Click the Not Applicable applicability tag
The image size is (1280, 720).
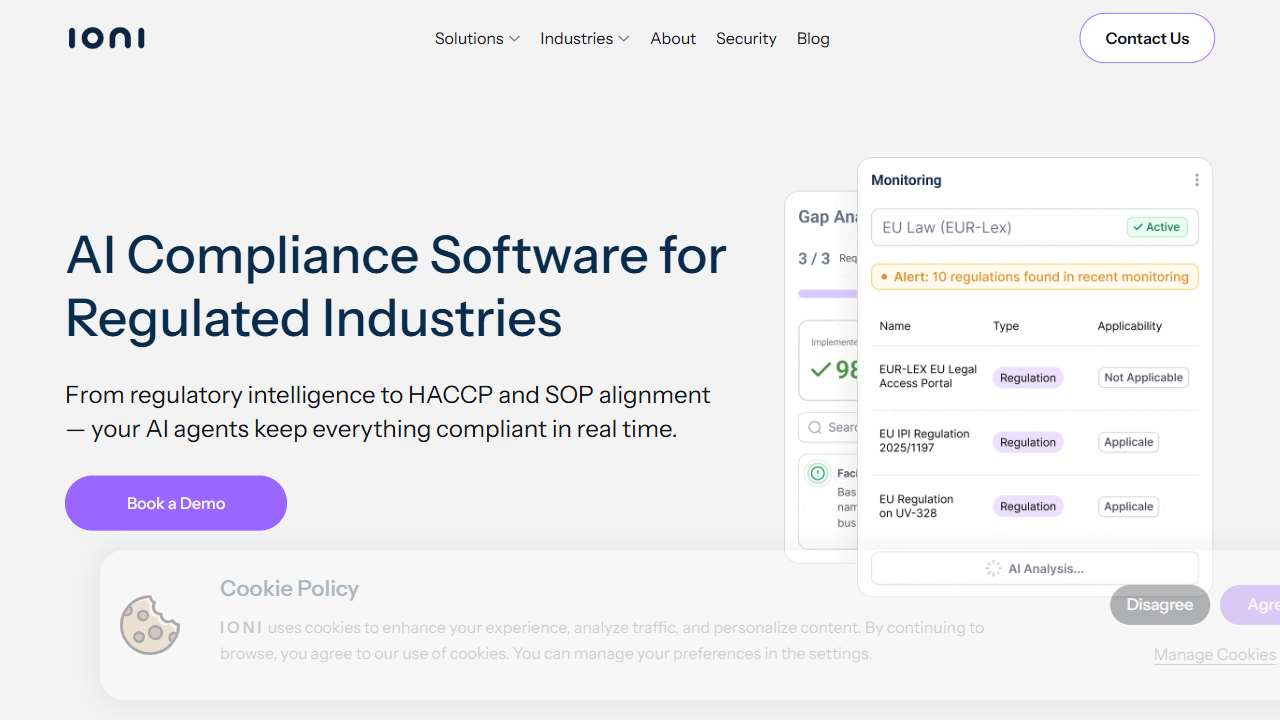pos(1143,378)
